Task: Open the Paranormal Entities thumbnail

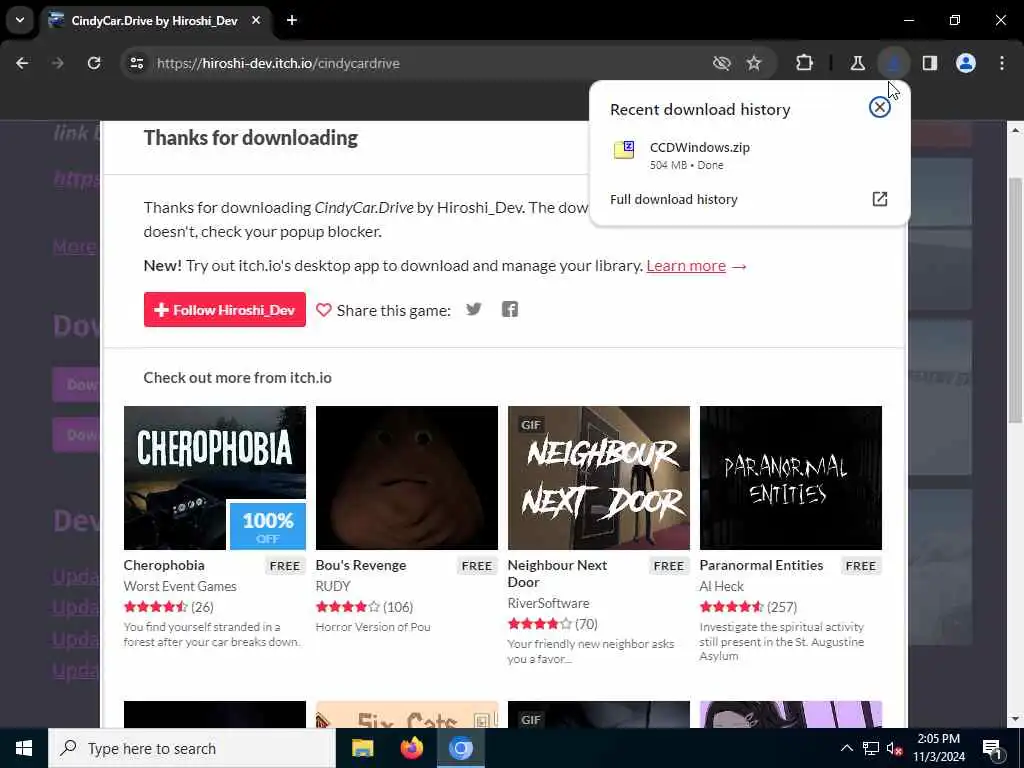Action: coord(790,478)
